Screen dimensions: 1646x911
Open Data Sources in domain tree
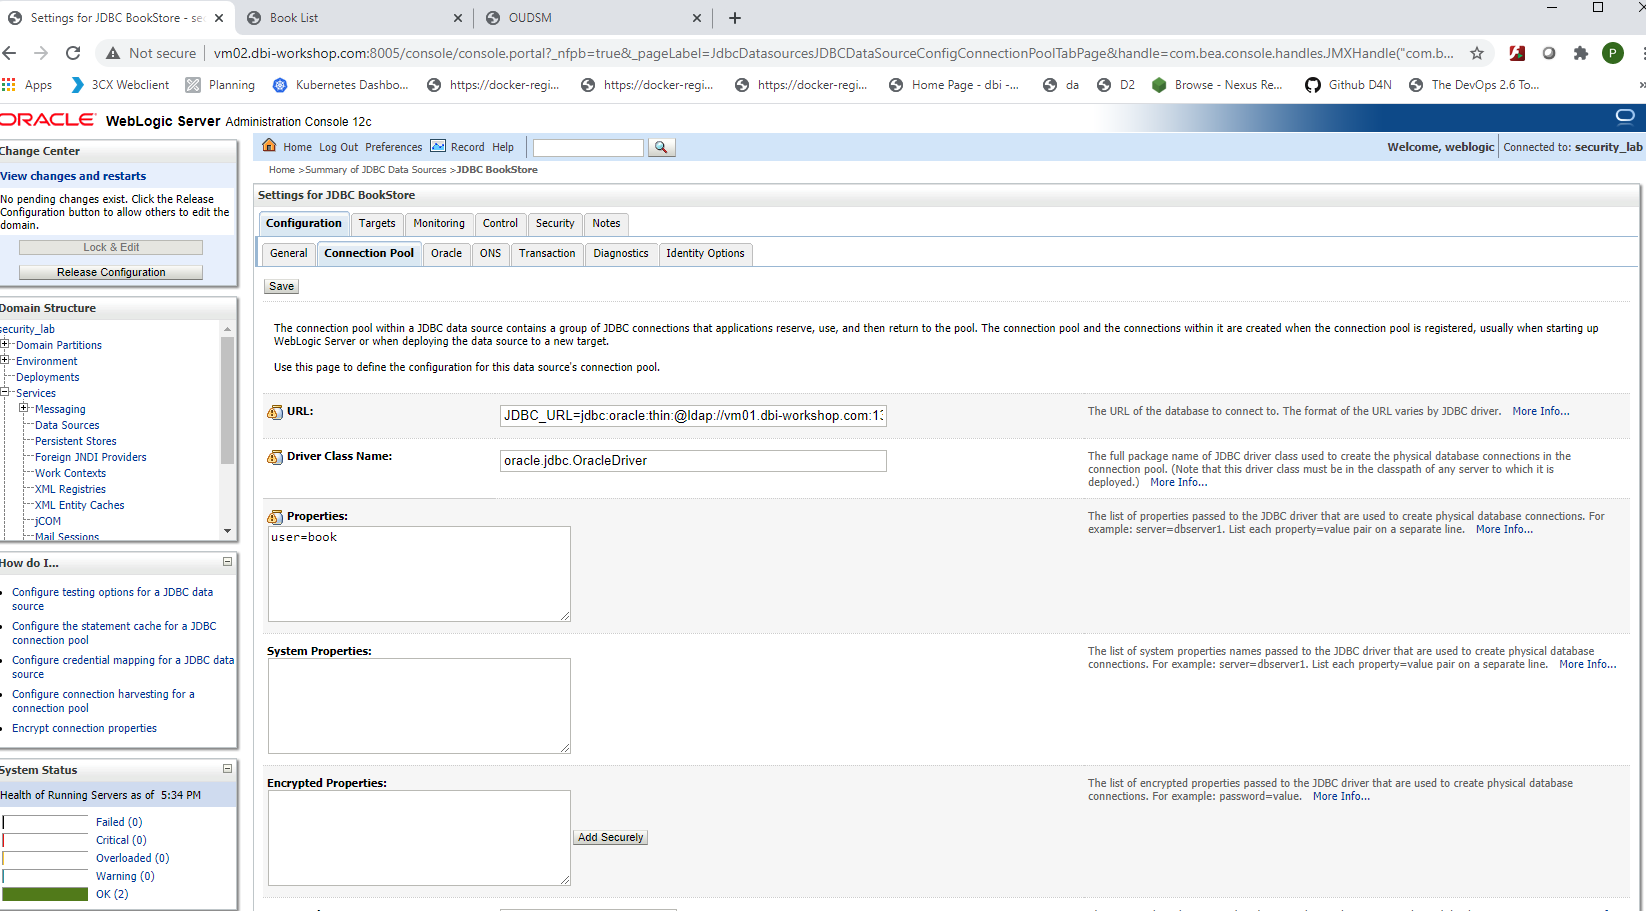pyautogui.click(x=67, y=425)
